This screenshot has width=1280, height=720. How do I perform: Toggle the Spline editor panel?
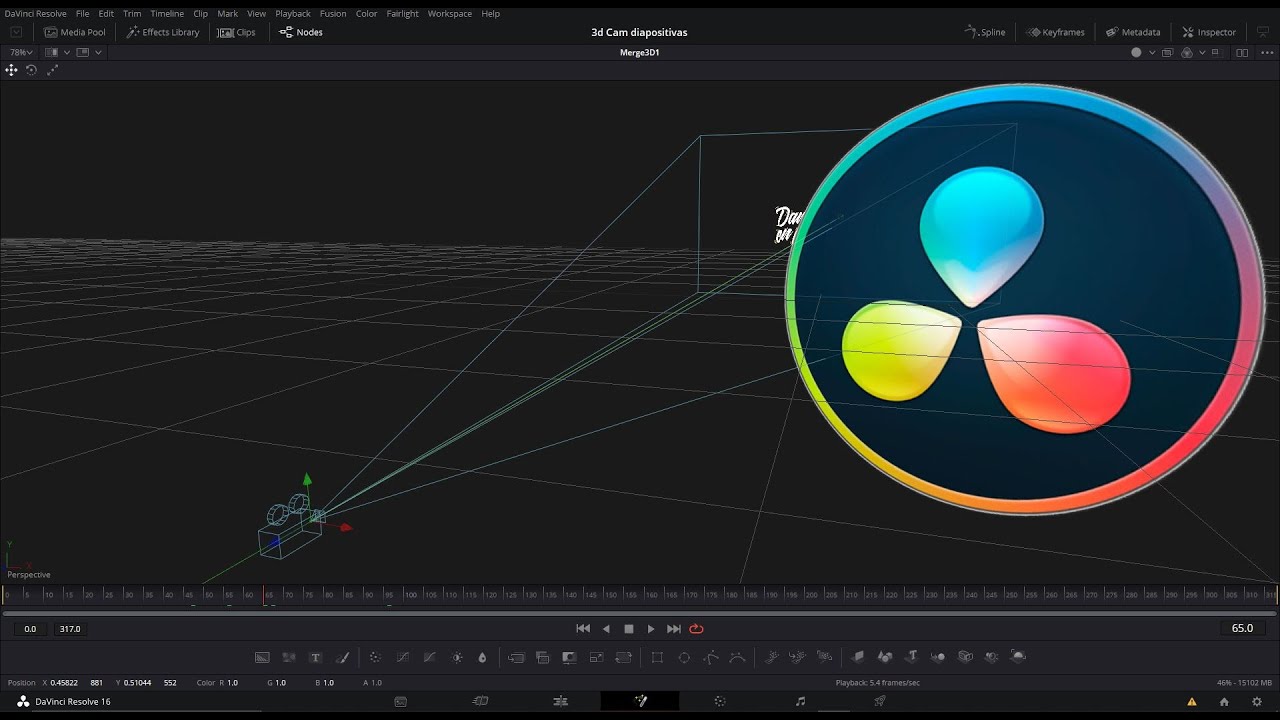[x=985, y=32]
